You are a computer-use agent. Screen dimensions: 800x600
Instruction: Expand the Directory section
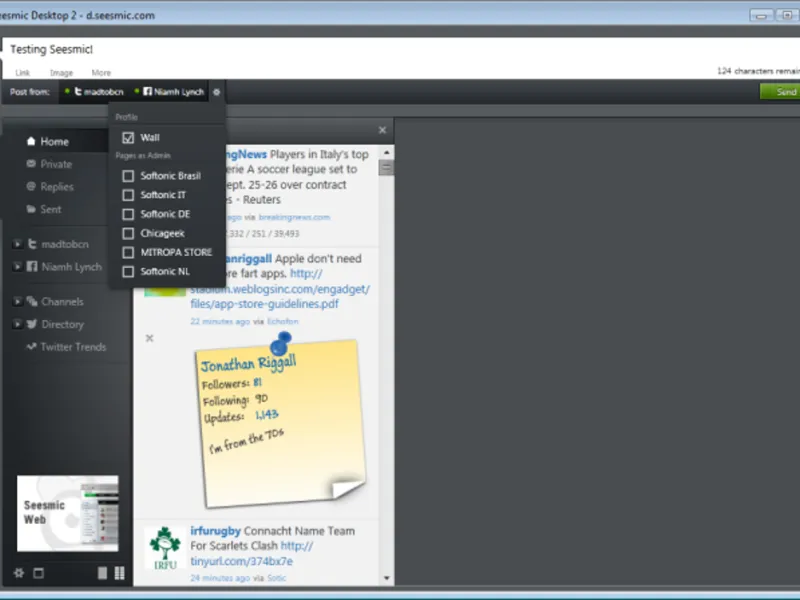pos(17,323)
